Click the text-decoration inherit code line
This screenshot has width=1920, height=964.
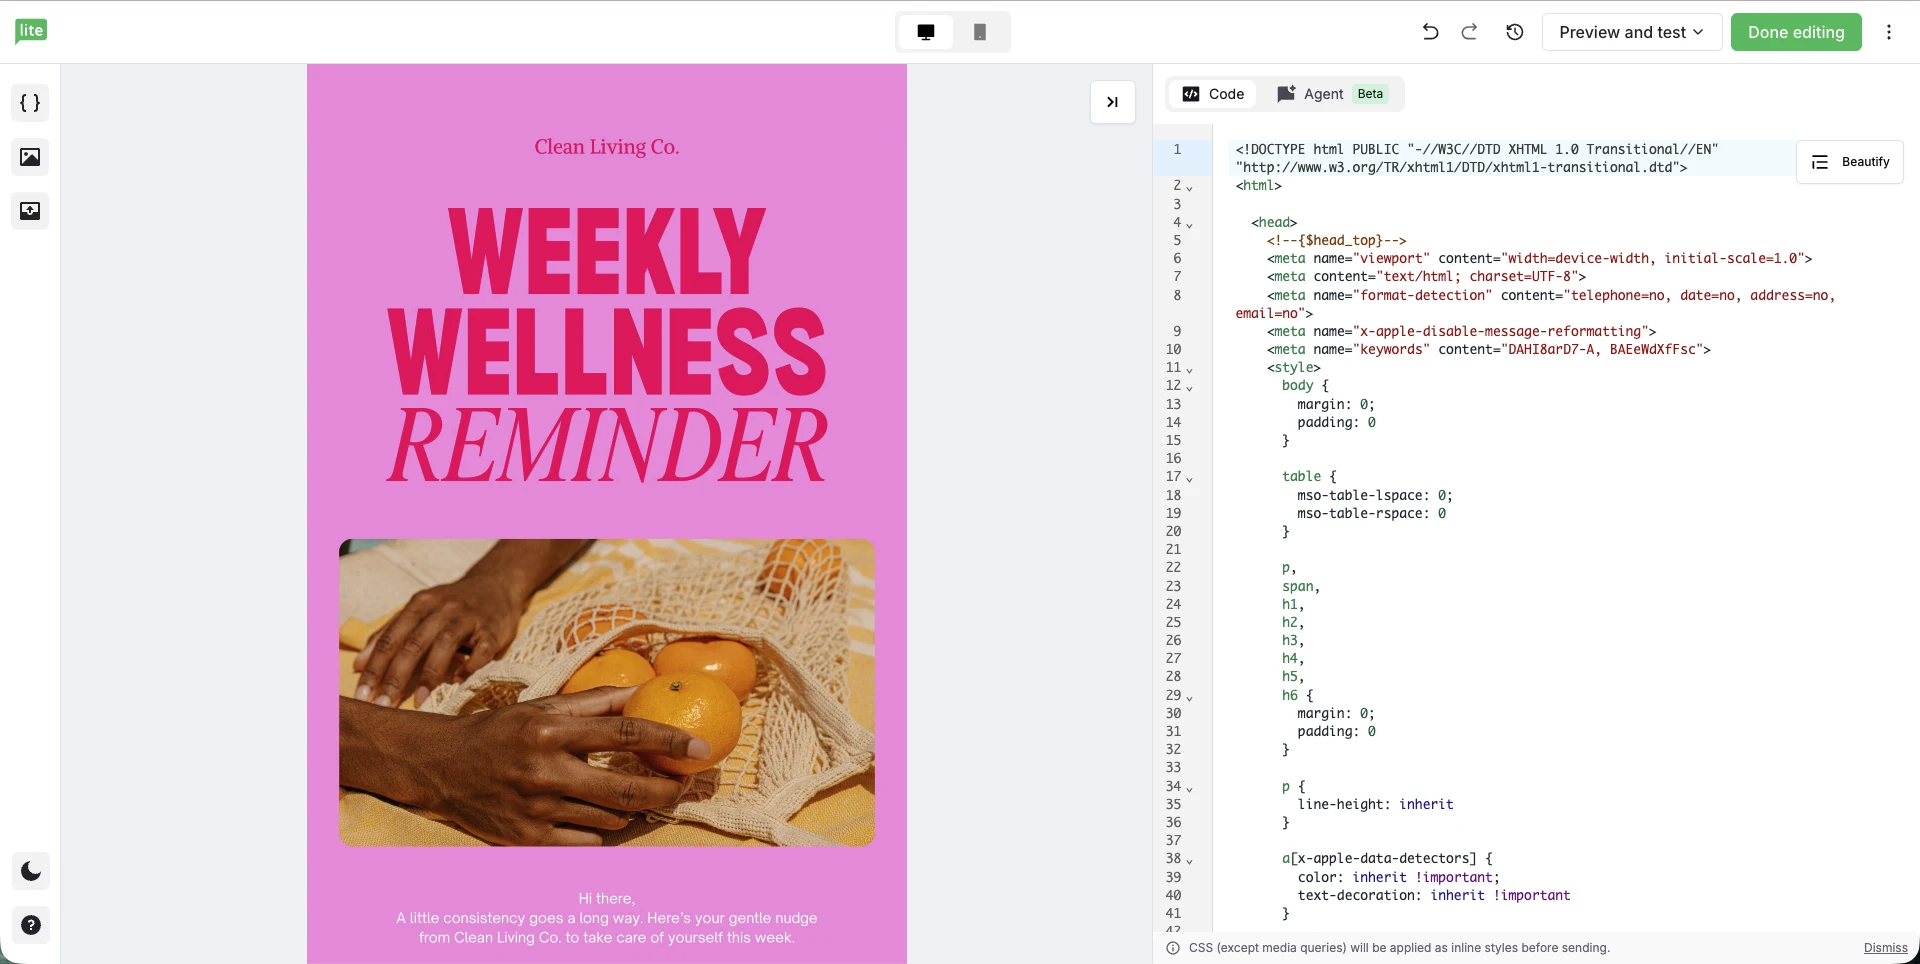tap(1434, 895)
